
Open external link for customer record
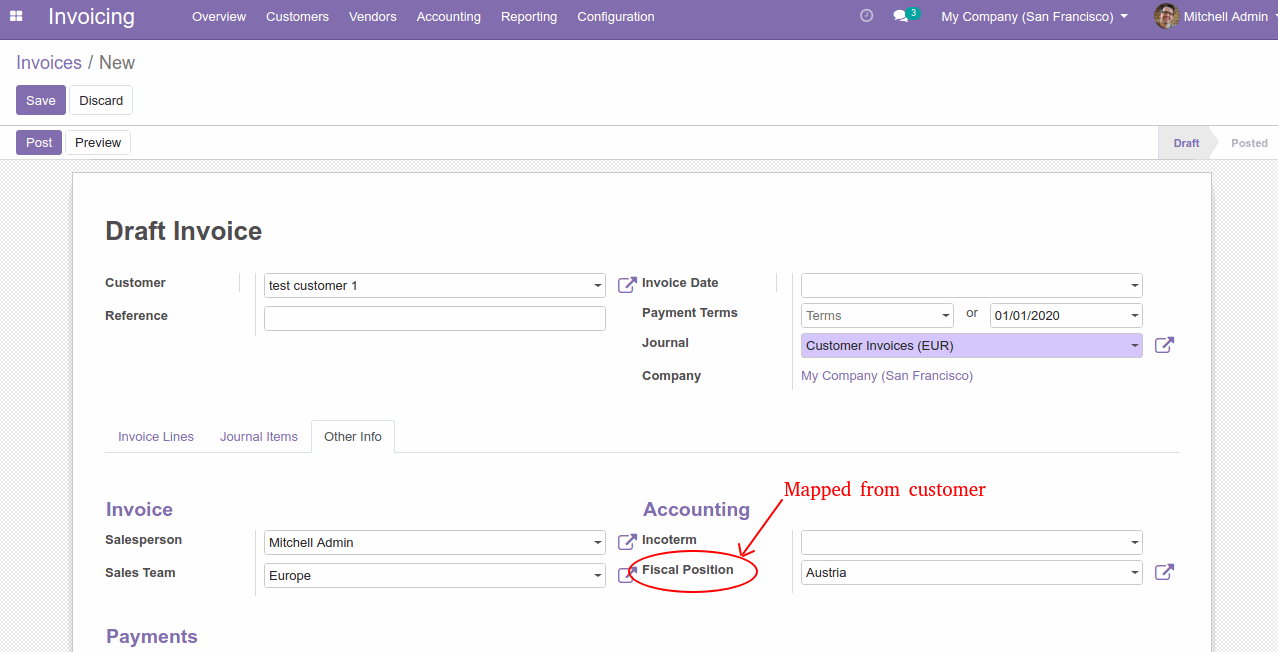[627, 285]
